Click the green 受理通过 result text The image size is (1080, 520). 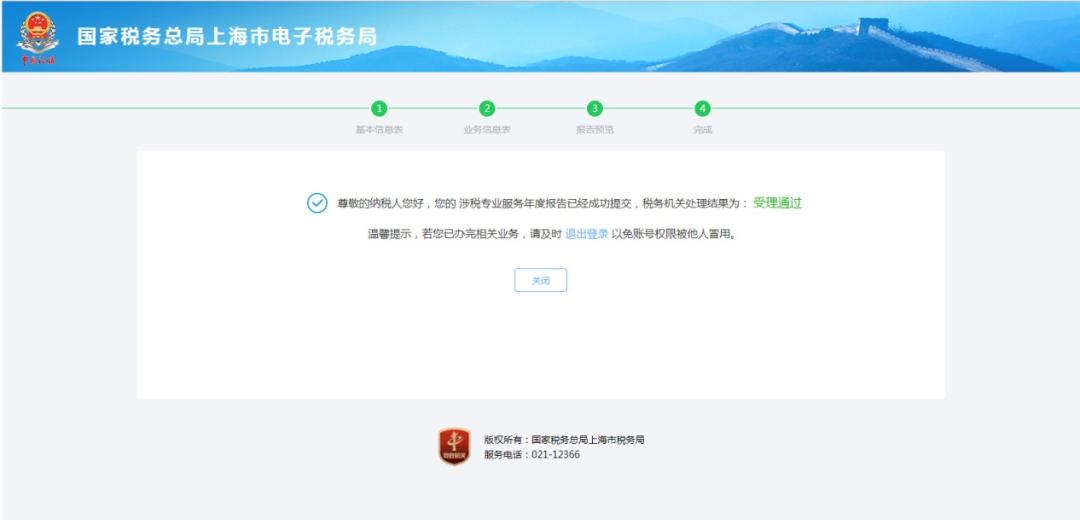777,203
